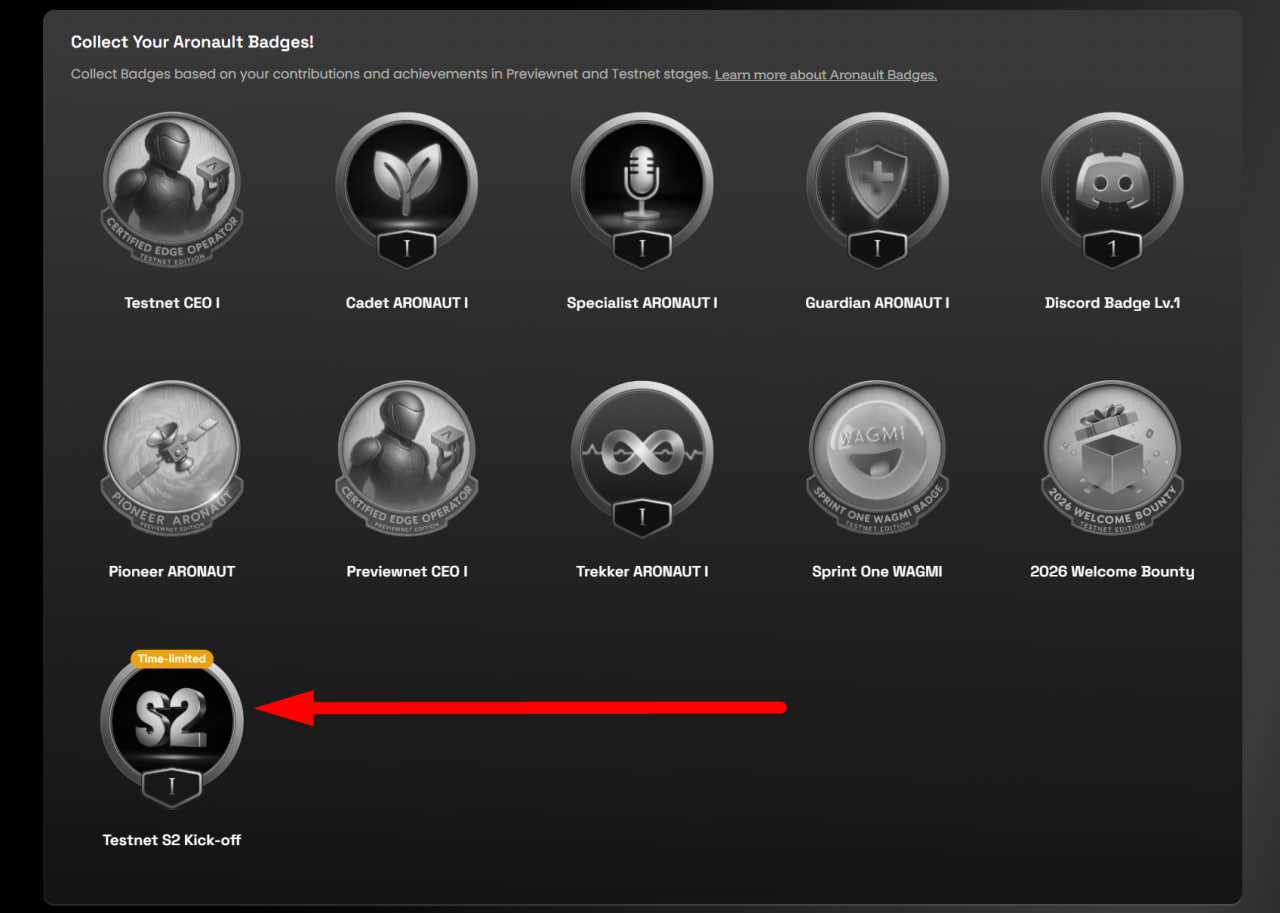
Task: Open Learn more about Aronault Badges link
Action: click(x=825, y=75)
